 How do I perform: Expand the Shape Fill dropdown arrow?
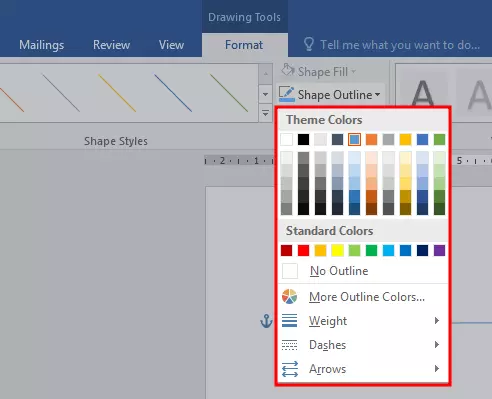point(353,71)
